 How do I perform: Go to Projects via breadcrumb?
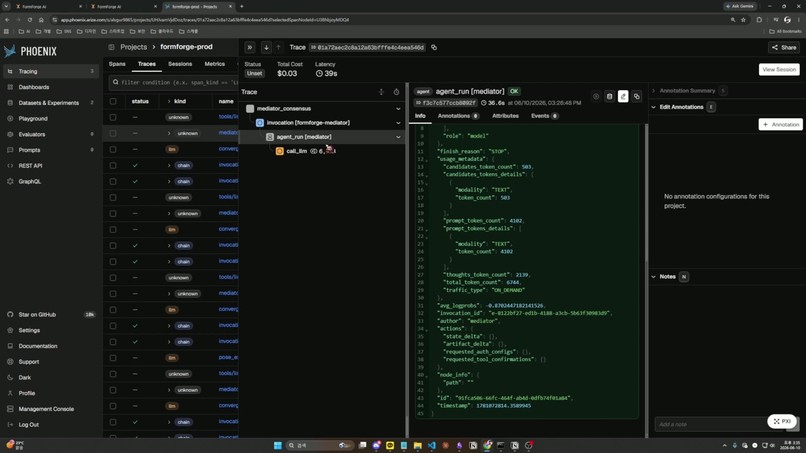coord(134,47)
